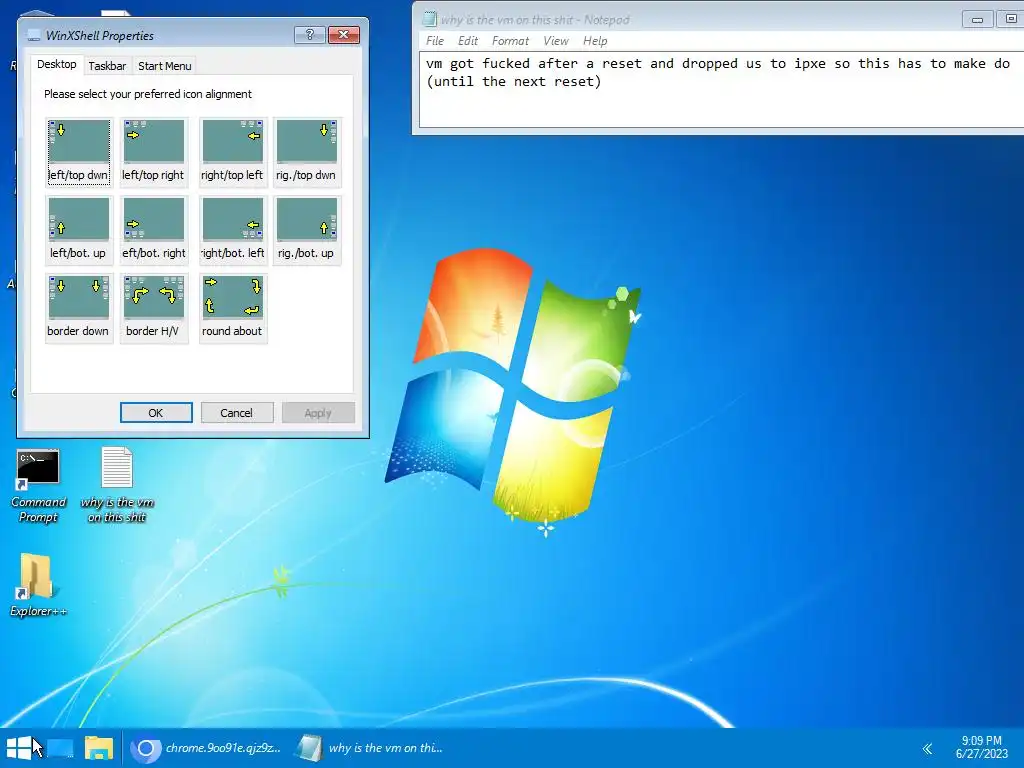
Task: Switch to the Desktop tab
Action: click(x=56, y=65)
